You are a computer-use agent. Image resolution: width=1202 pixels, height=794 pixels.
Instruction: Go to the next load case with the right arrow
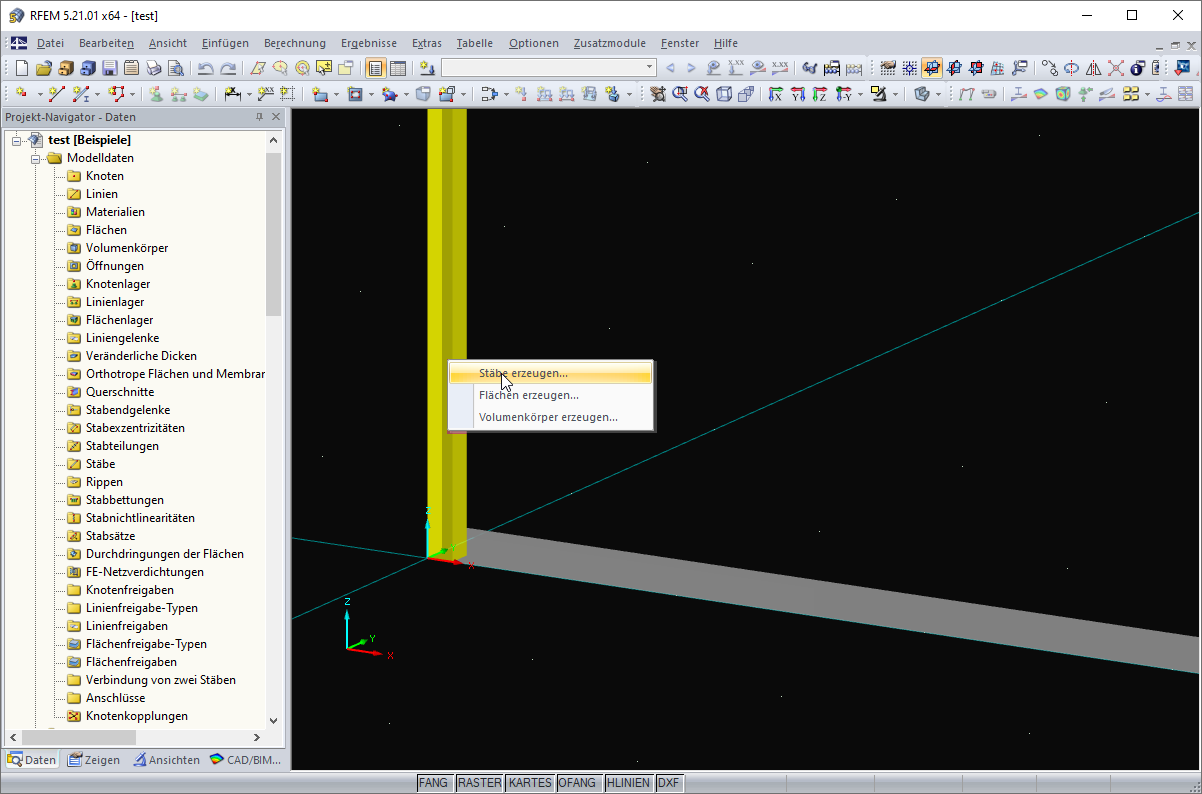click(x=691, y=68)
